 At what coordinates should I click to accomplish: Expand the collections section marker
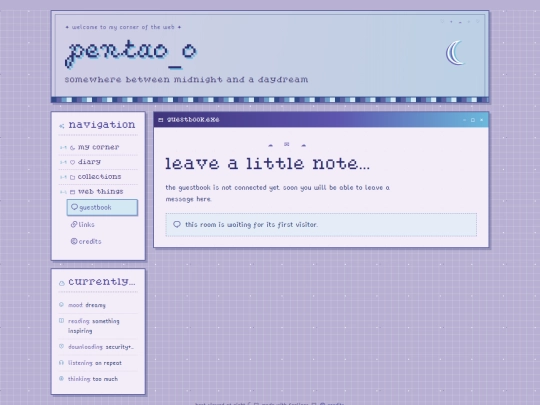click(x=63, y=177)
